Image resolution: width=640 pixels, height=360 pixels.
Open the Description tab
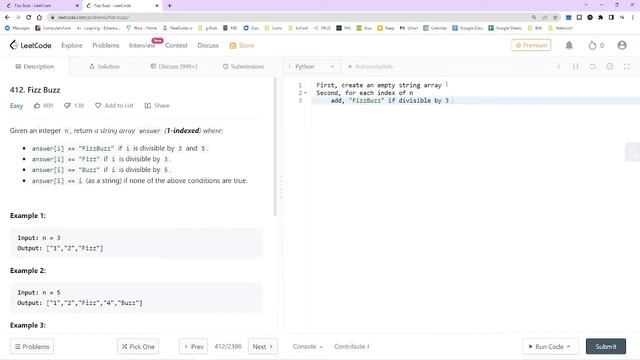click(35, 67)
